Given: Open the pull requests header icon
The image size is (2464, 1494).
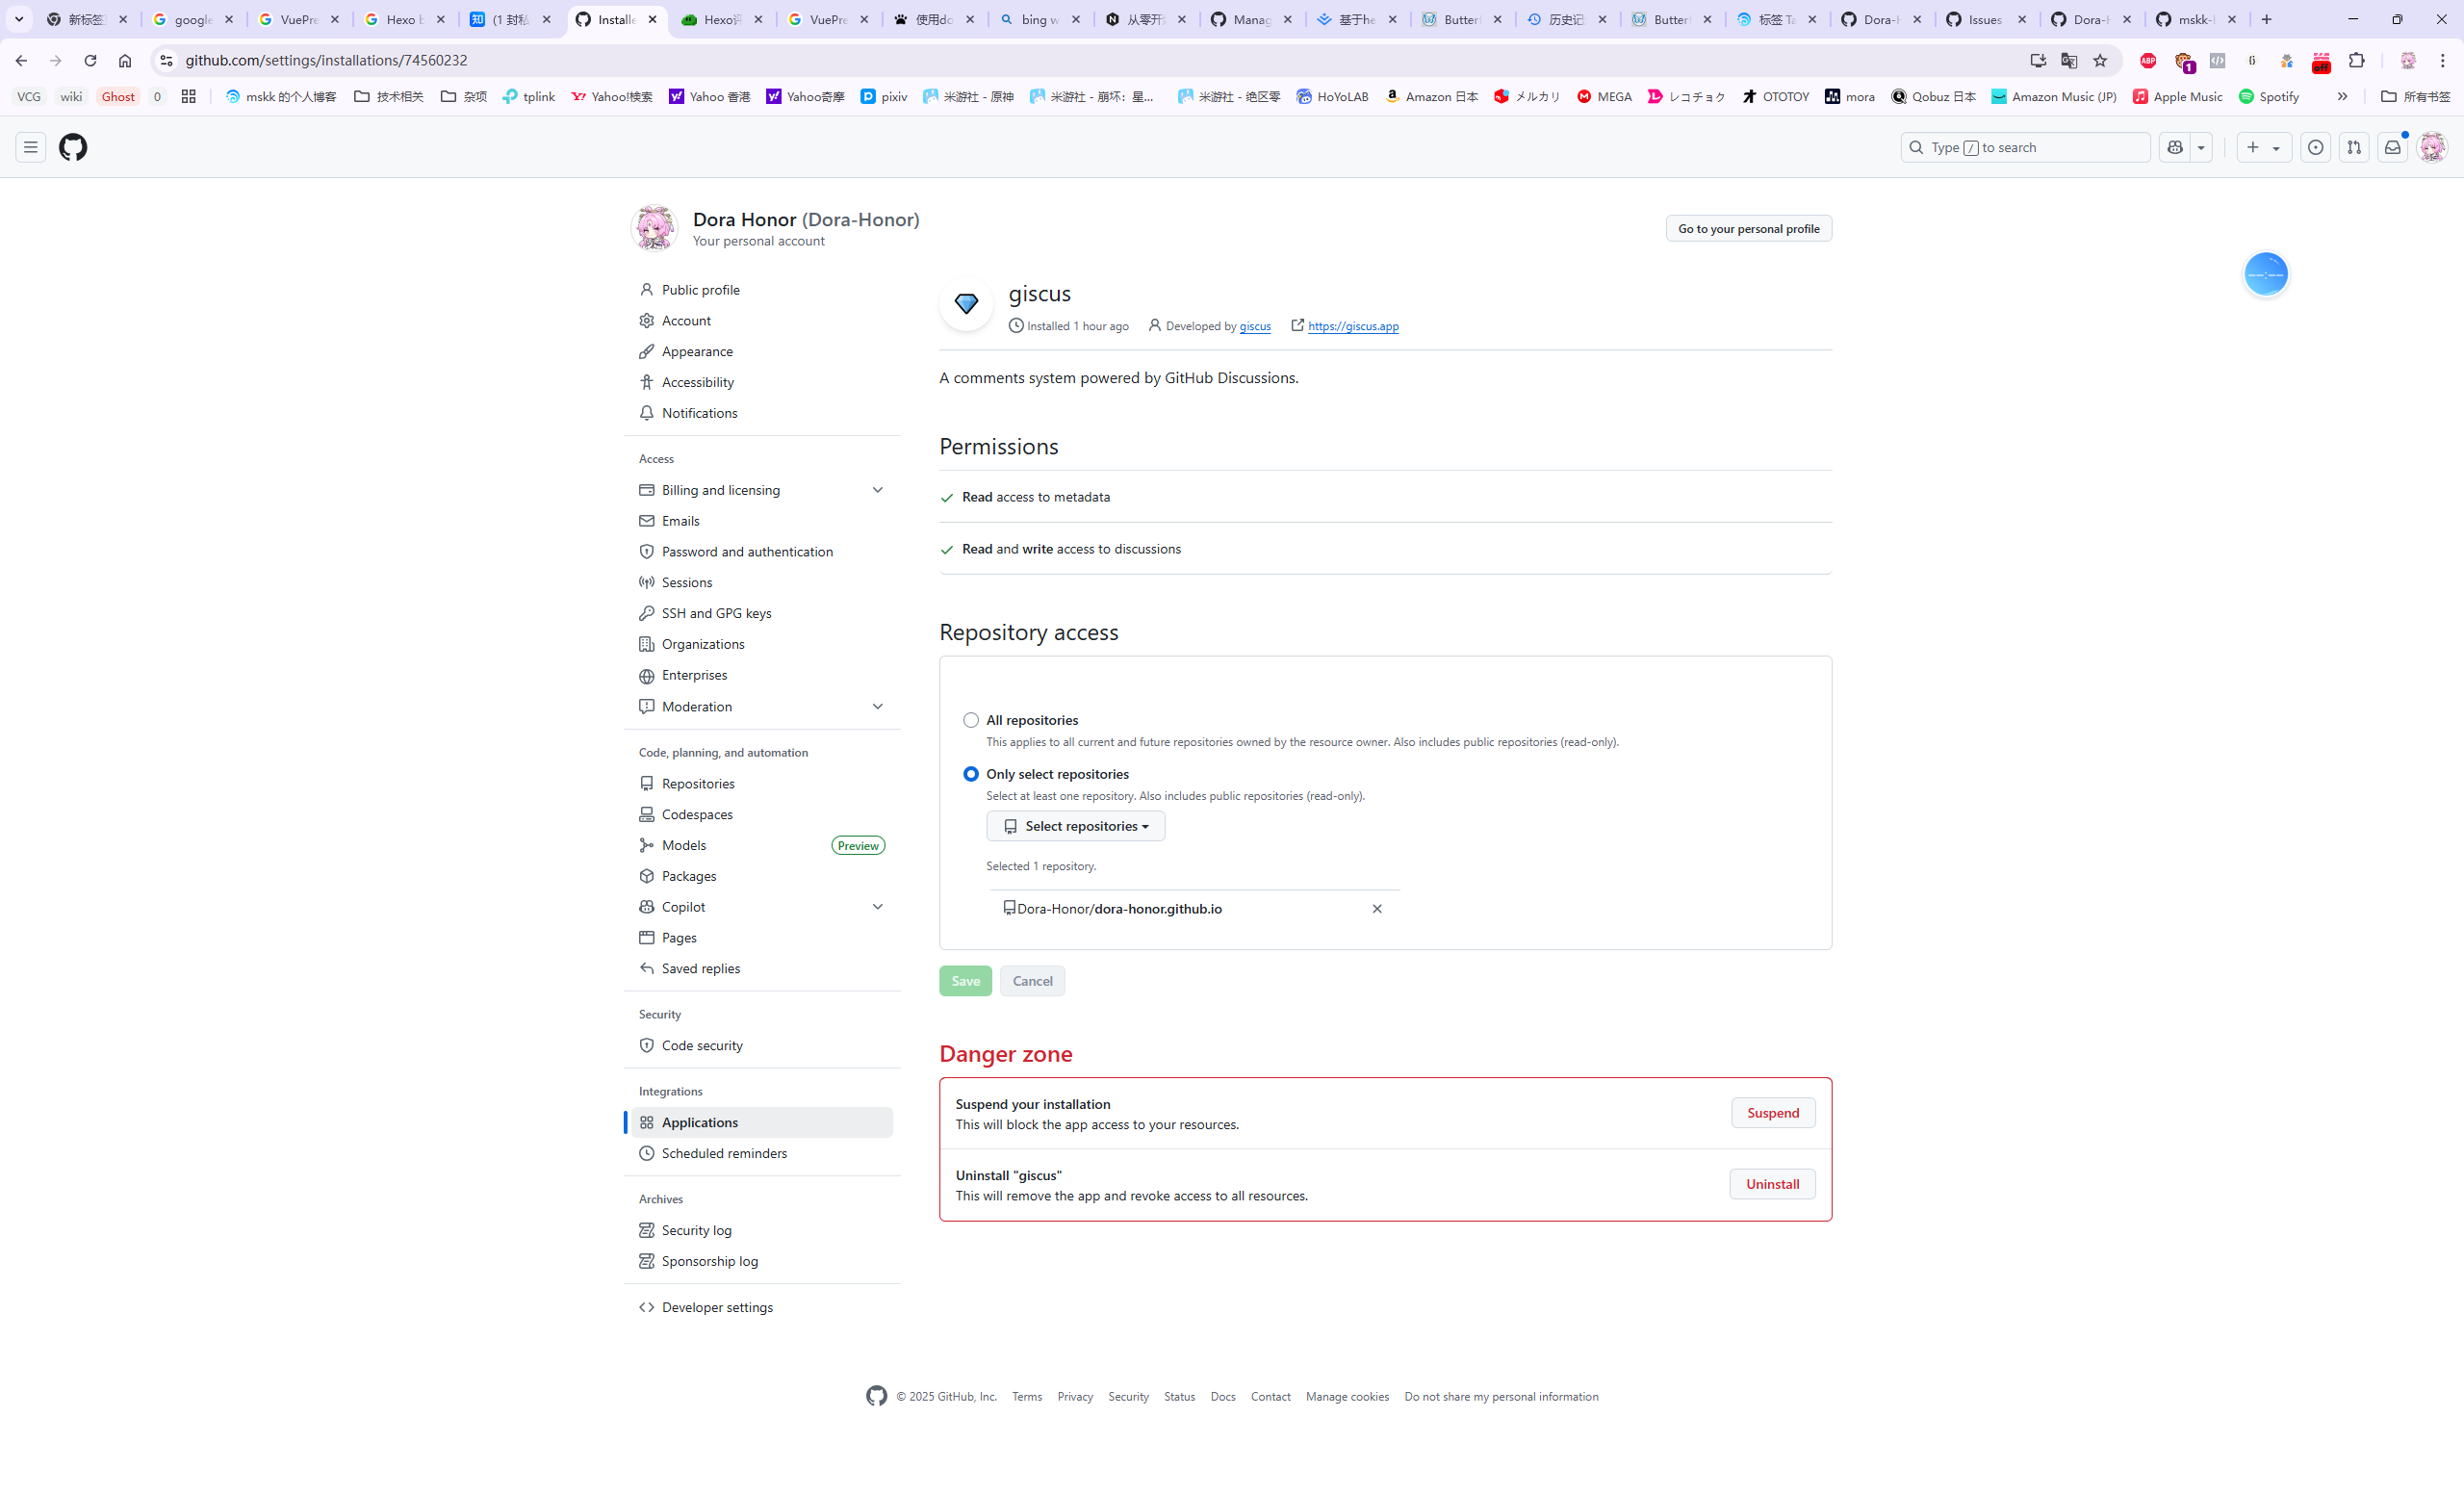Looking at the screenshot, I should tap(2353, 147).
